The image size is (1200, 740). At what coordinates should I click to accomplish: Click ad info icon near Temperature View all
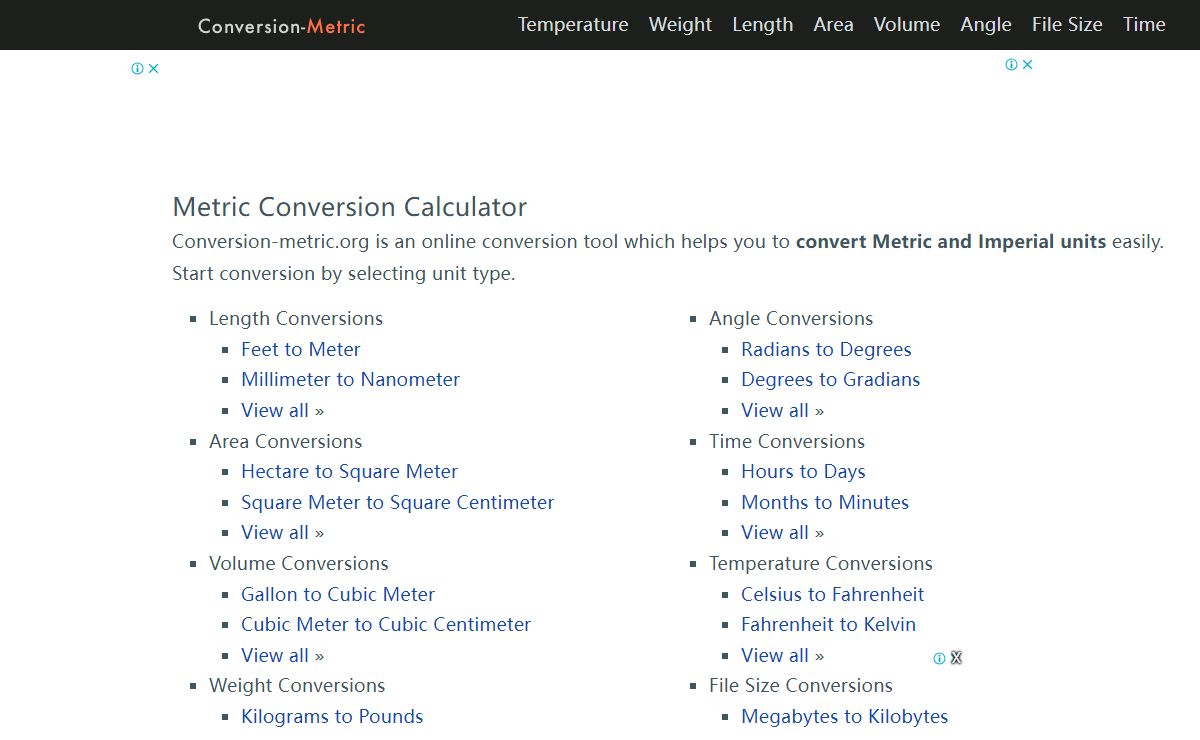tap(939, 658)
